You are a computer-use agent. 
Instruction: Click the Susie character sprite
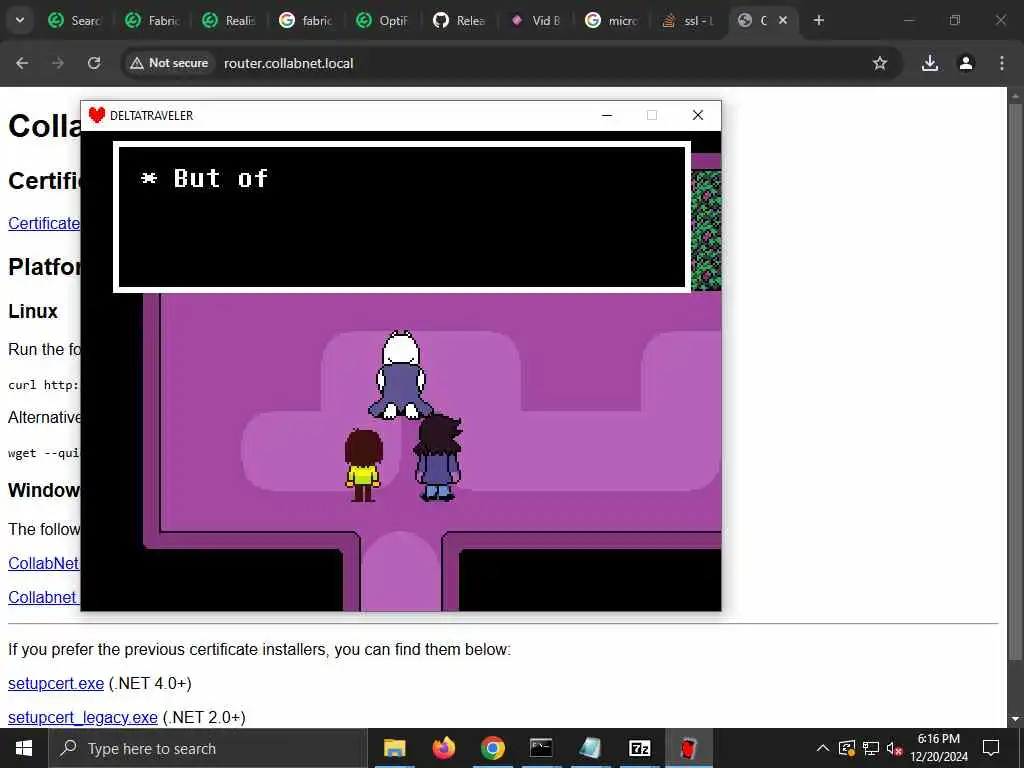pyautogui.click(x=438, y=458)
